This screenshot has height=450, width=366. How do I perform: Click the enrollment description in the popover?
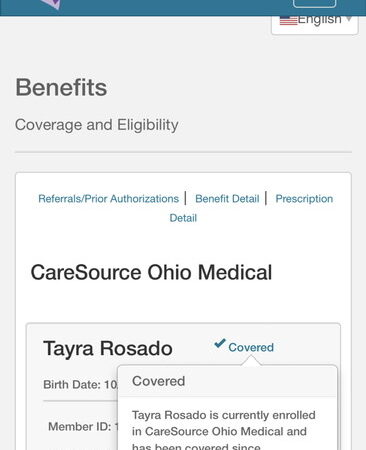[223, 431]
